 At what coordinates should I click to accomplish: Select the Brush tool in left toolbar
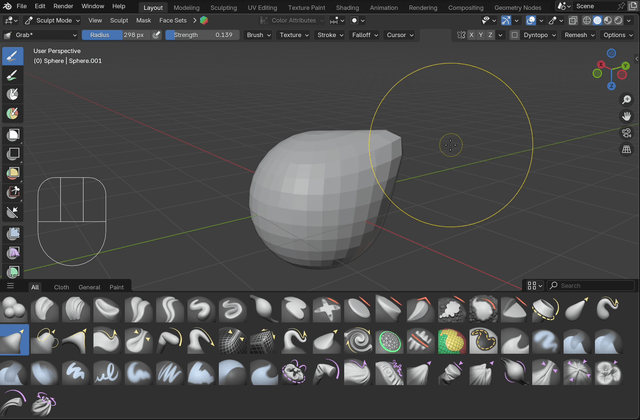(x=13, y=56)
